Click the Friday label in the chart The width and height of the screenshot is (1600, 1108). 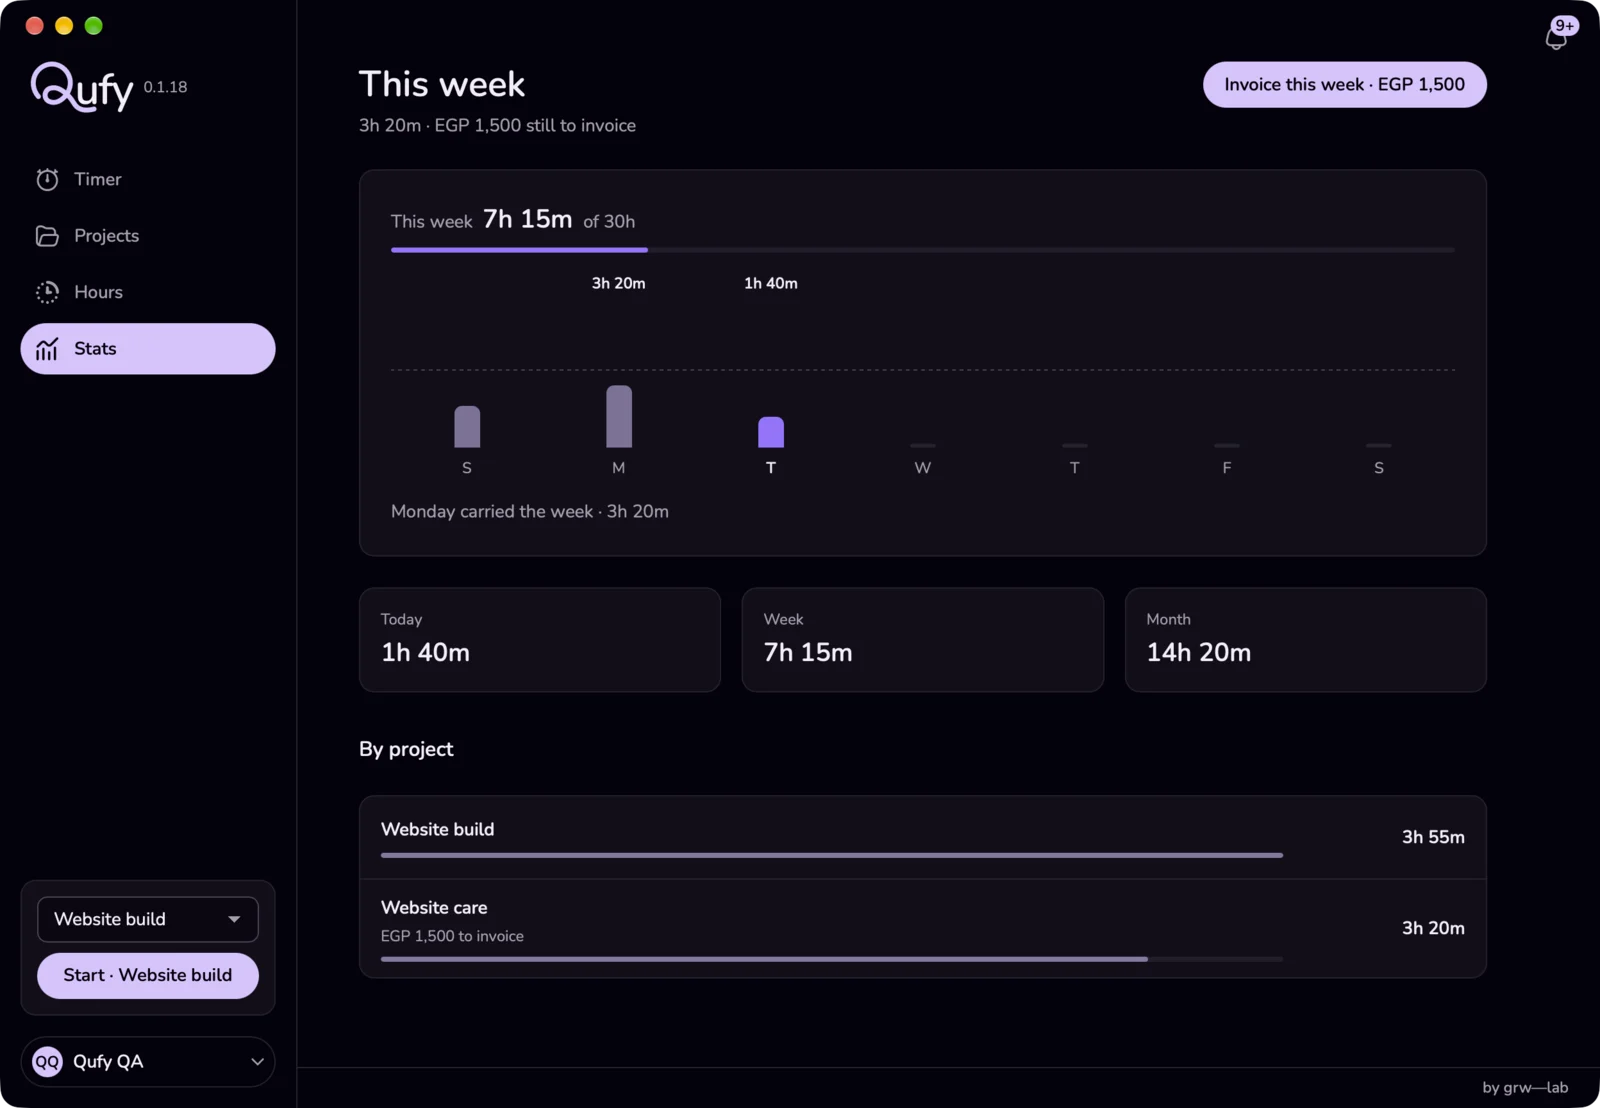1227,468
